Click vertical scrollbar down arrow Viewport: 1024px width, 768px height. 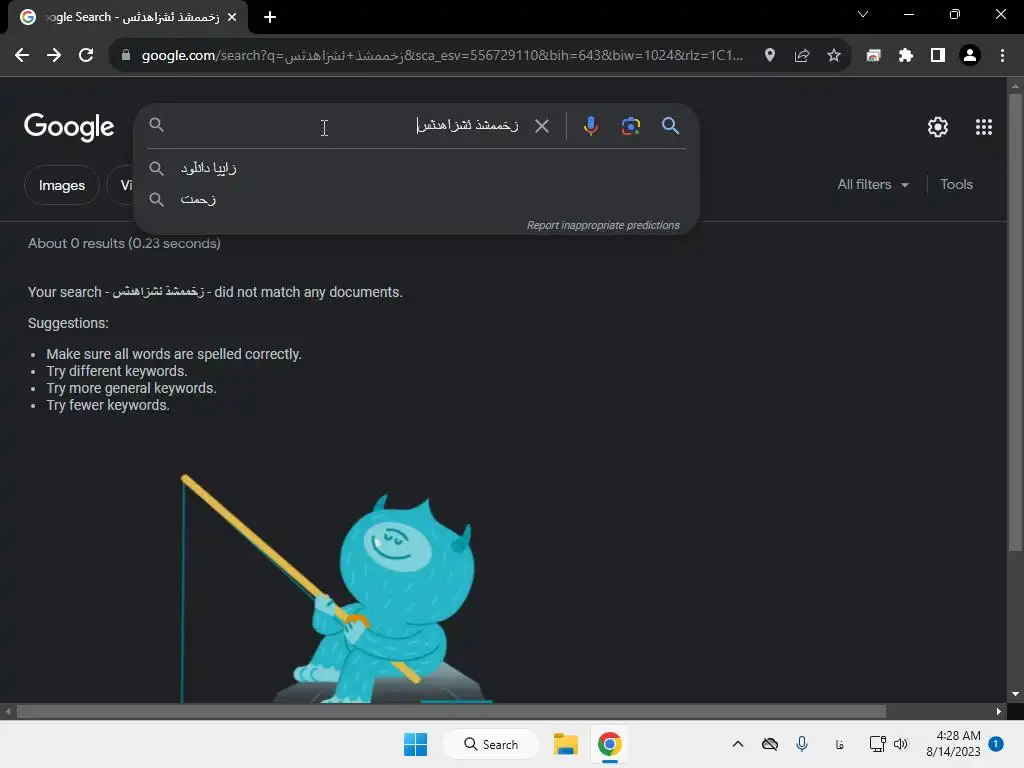pos(1015,694)
